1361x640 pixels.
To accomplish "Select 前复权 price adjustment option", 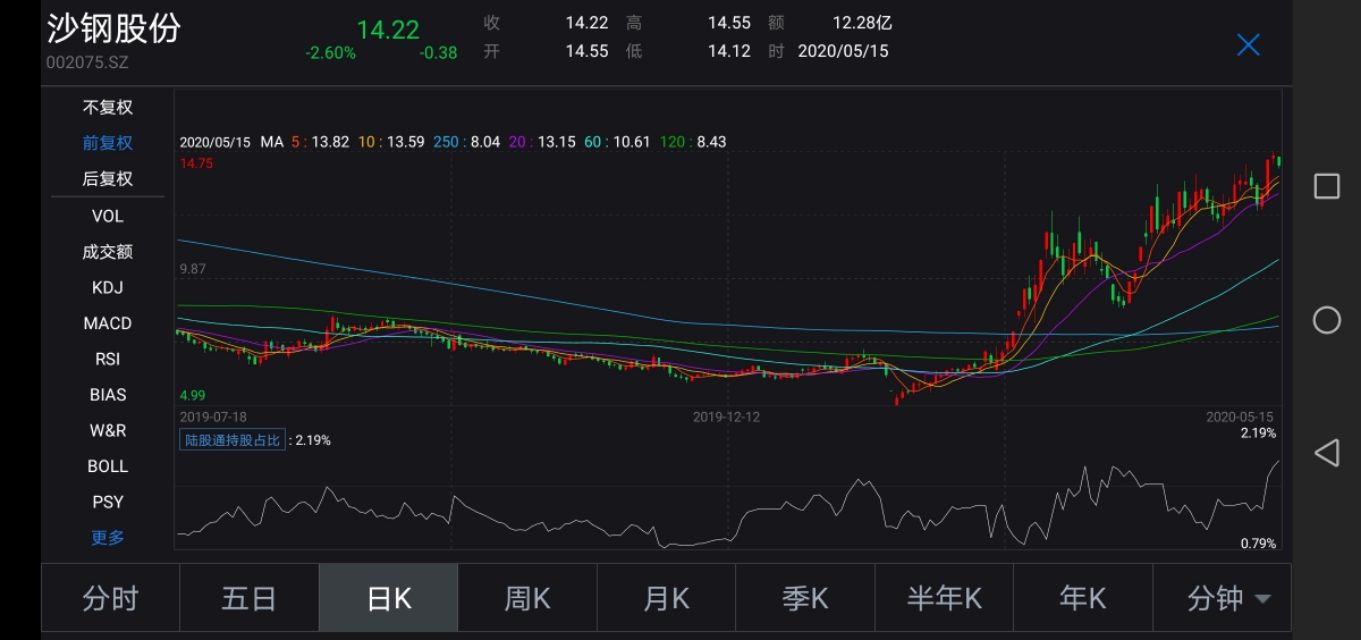I will coord(107,143).
